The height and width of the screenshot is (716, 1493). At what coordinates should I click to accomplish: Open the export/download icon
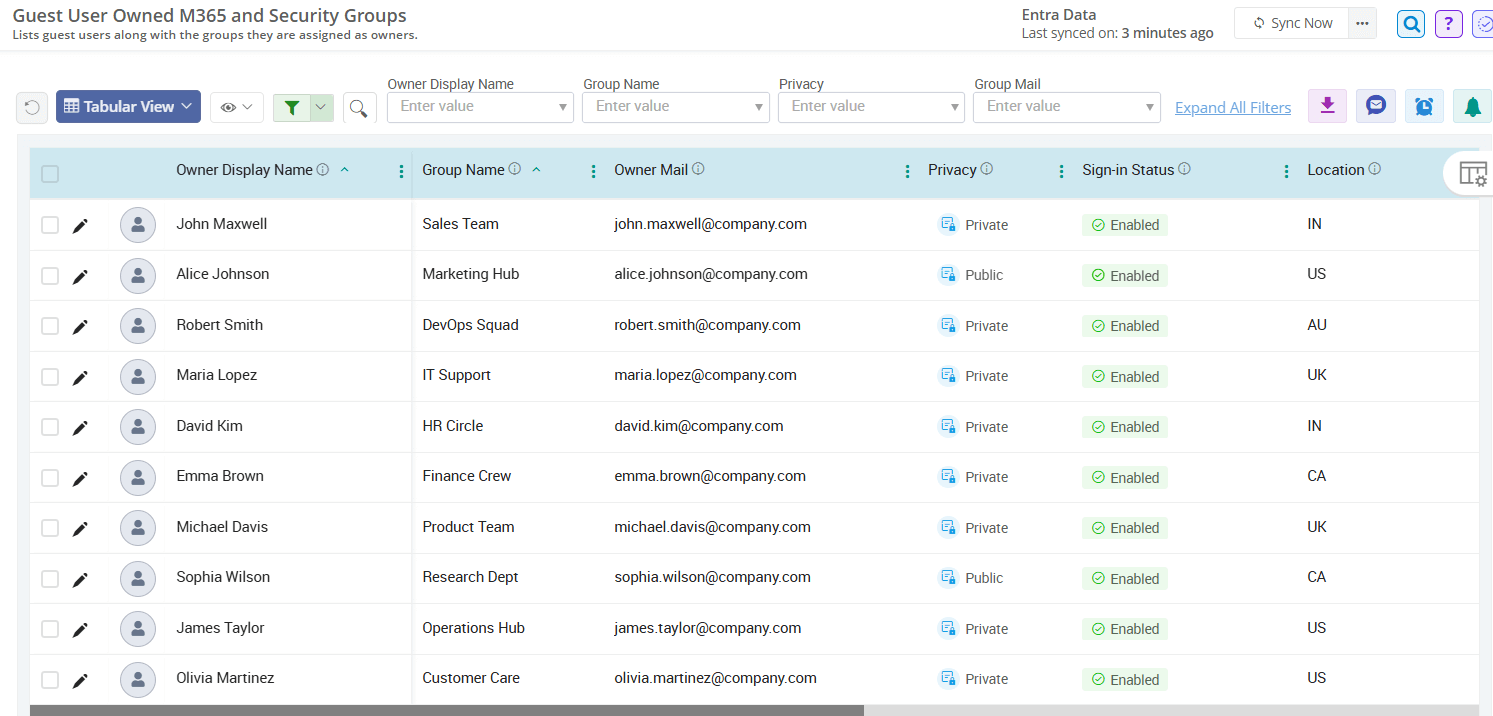(x=1327, y=107)
